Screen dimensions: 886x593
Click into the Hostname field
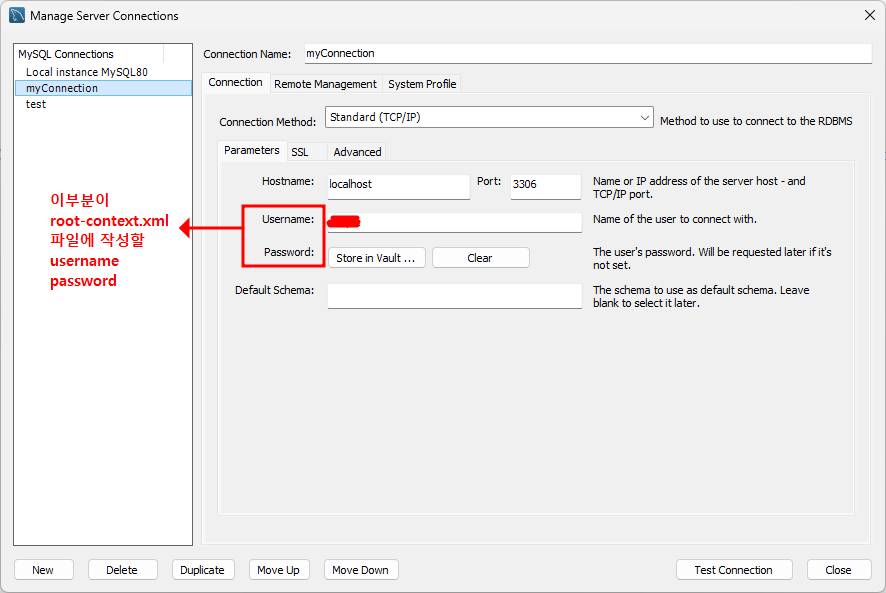398,186
